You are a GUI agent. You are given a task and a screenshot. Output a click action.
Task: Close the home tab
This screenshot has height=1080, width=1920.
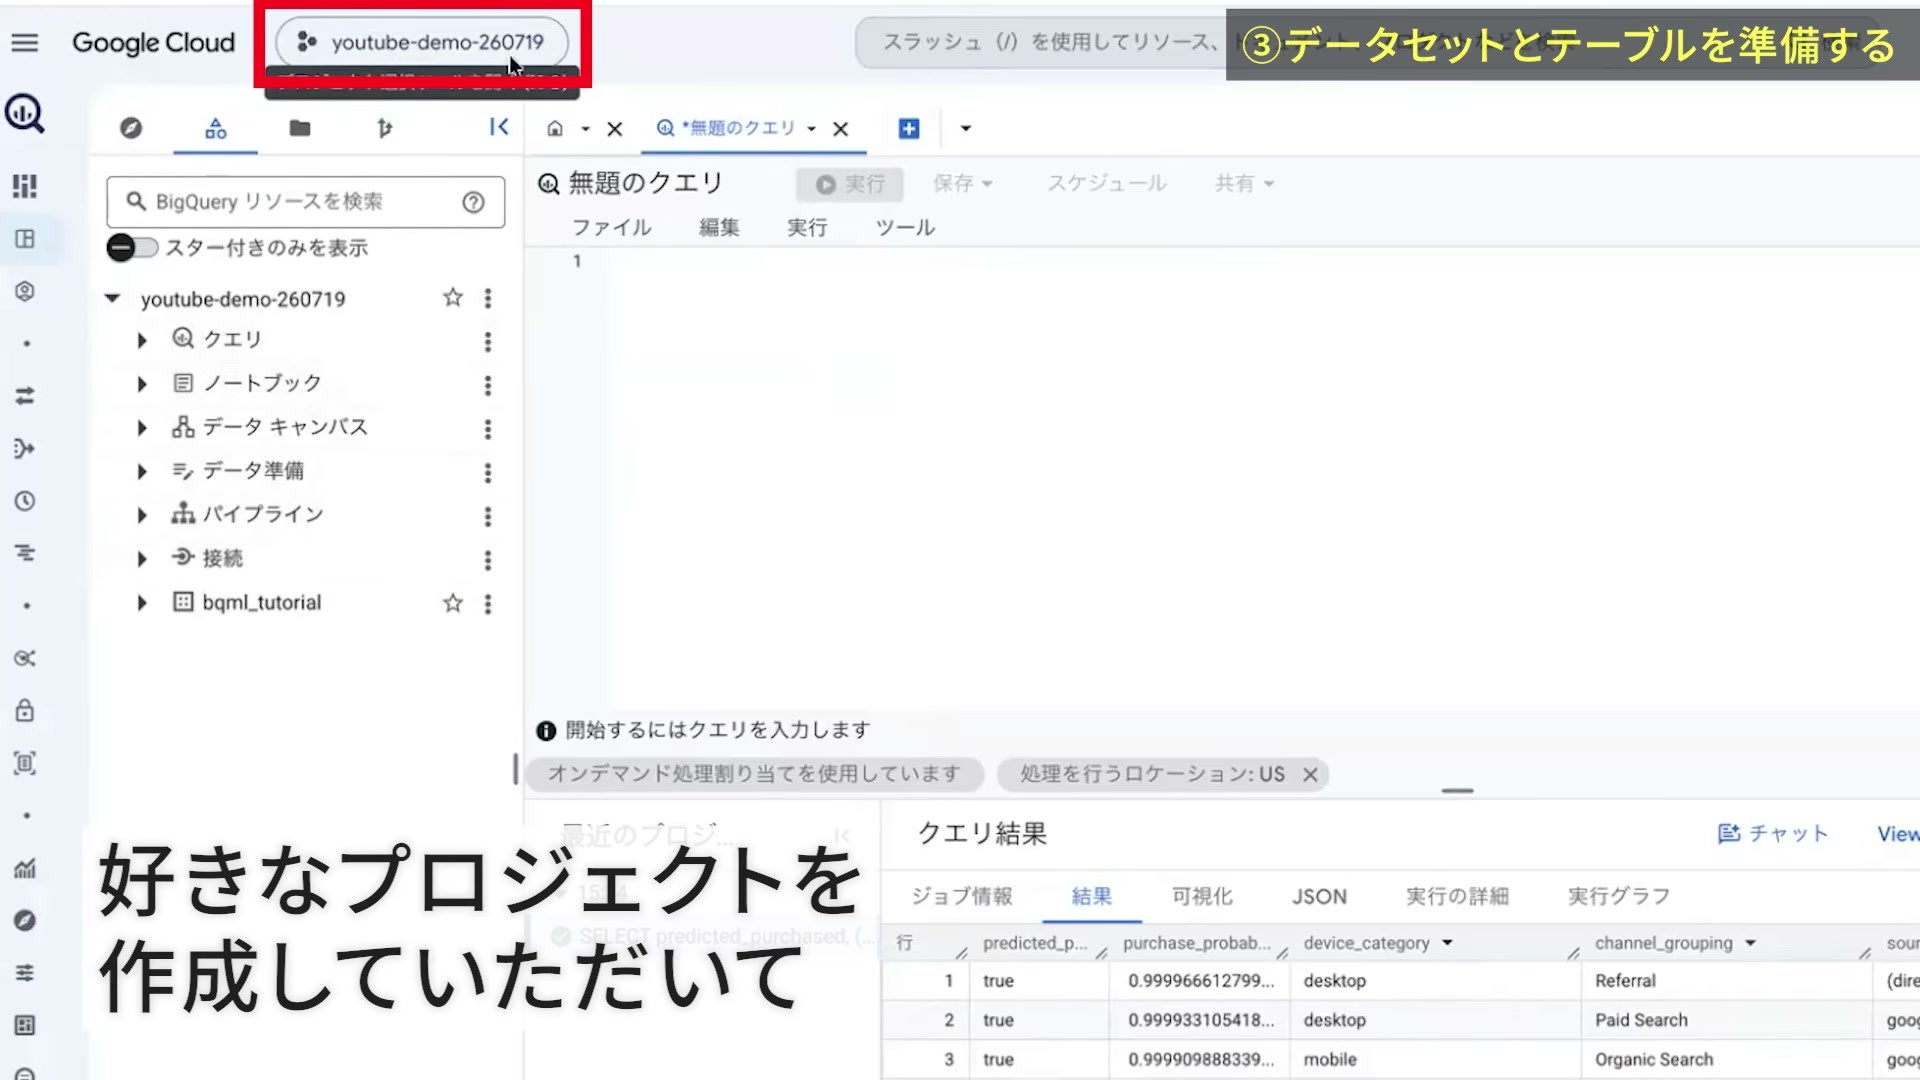[615, 129]
